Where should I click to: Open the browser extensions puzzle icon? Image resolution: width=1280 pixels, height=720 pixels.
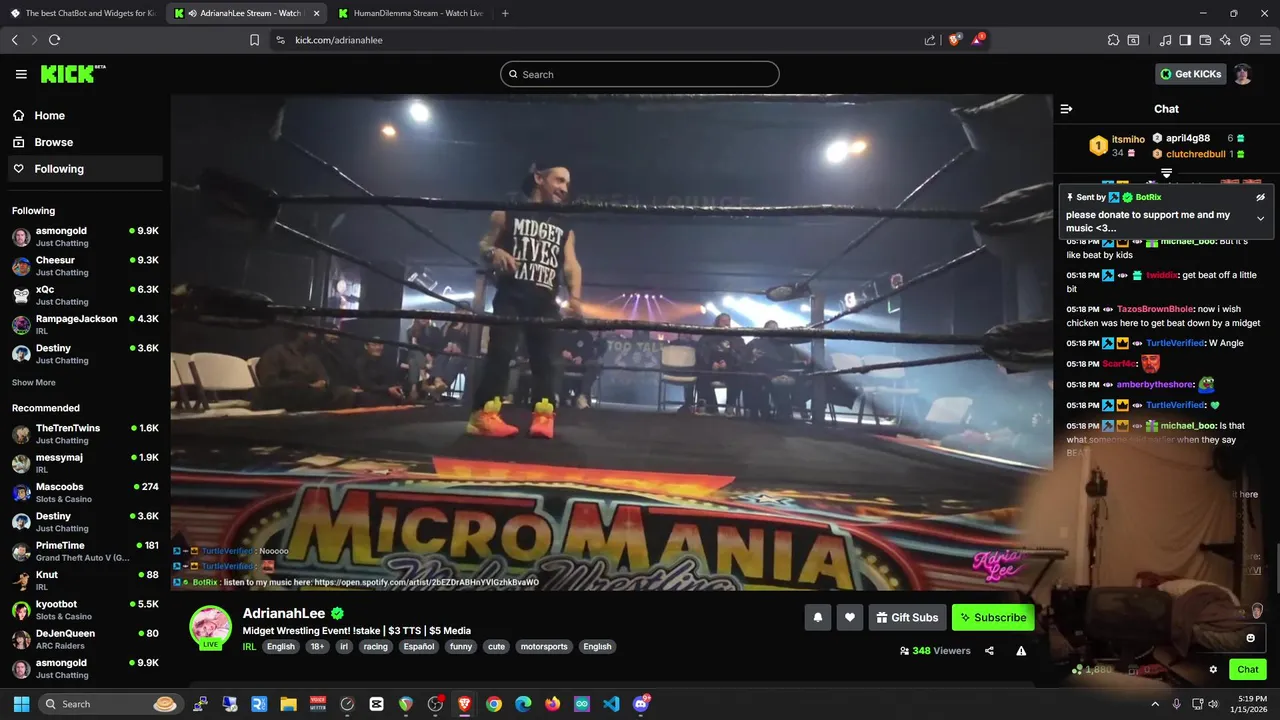(x=1113, y=40)
